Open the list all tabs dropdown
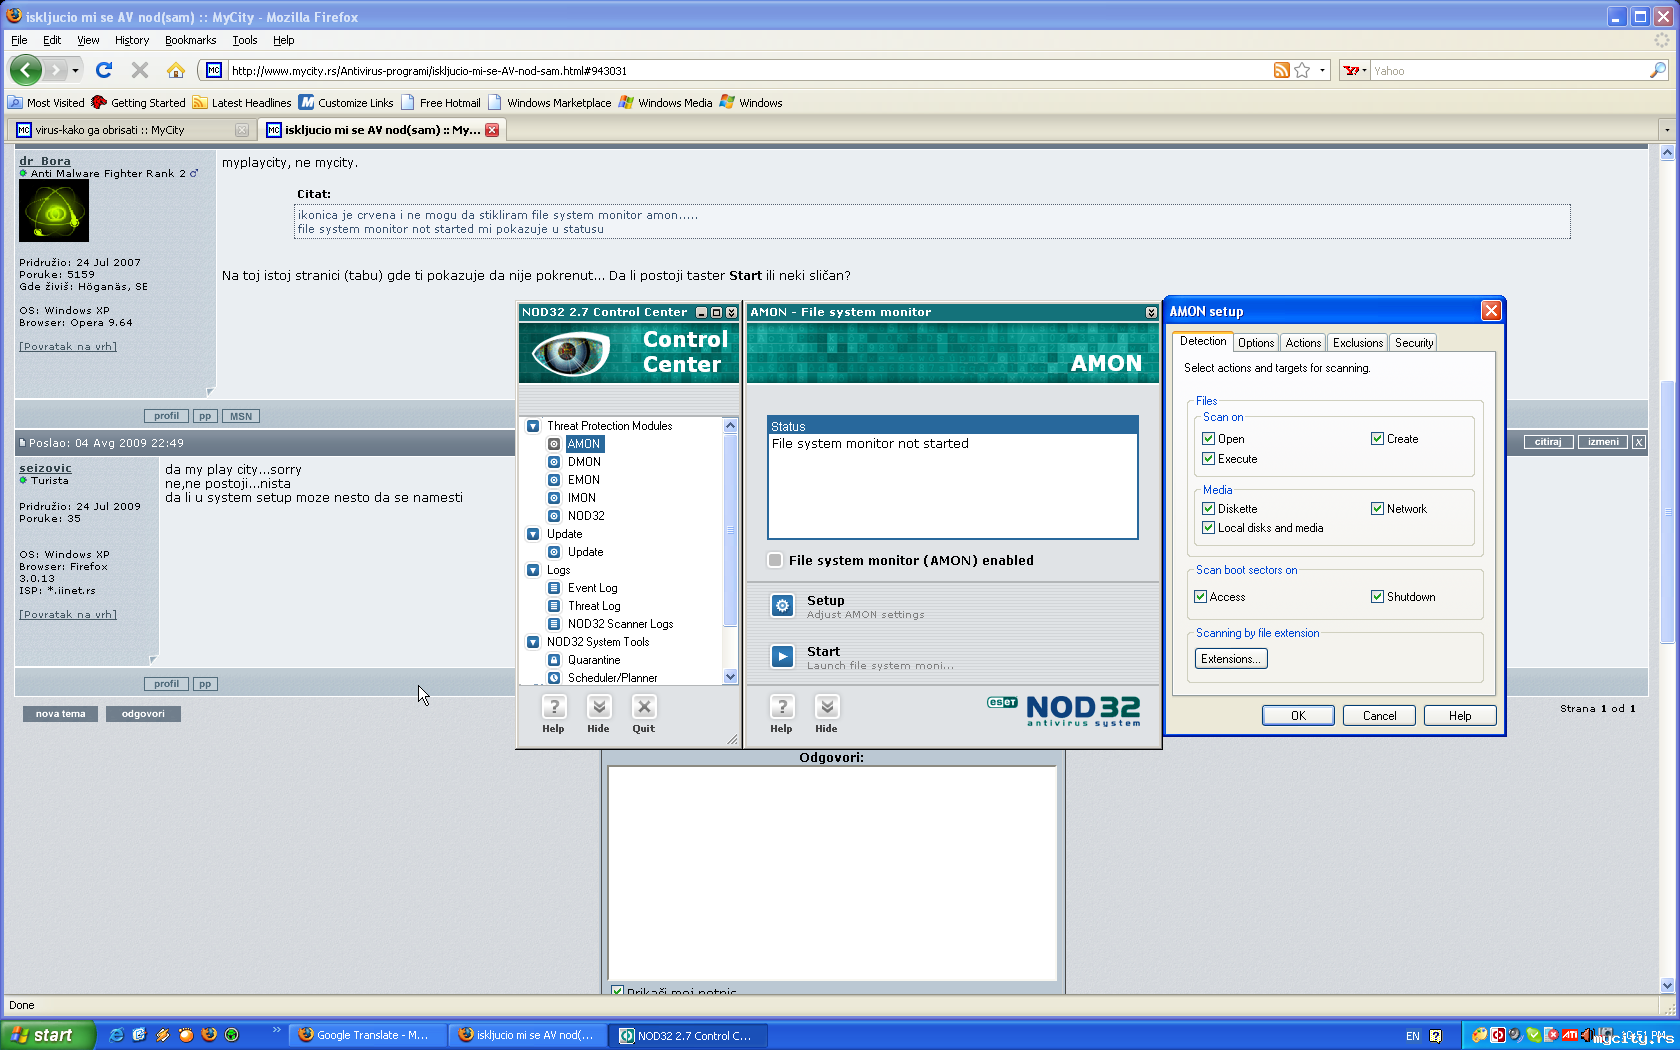Image resolution: width=1680 pixels, height=1050 pixels. (x=1666, y=130)
